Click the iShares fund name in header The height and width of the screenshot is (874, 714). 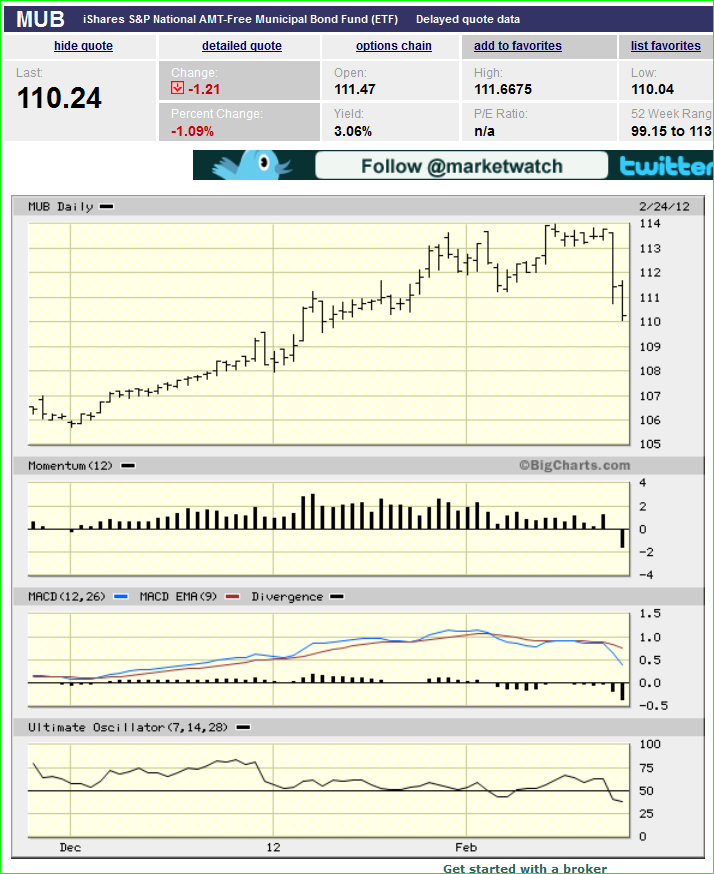click(240, 20)
